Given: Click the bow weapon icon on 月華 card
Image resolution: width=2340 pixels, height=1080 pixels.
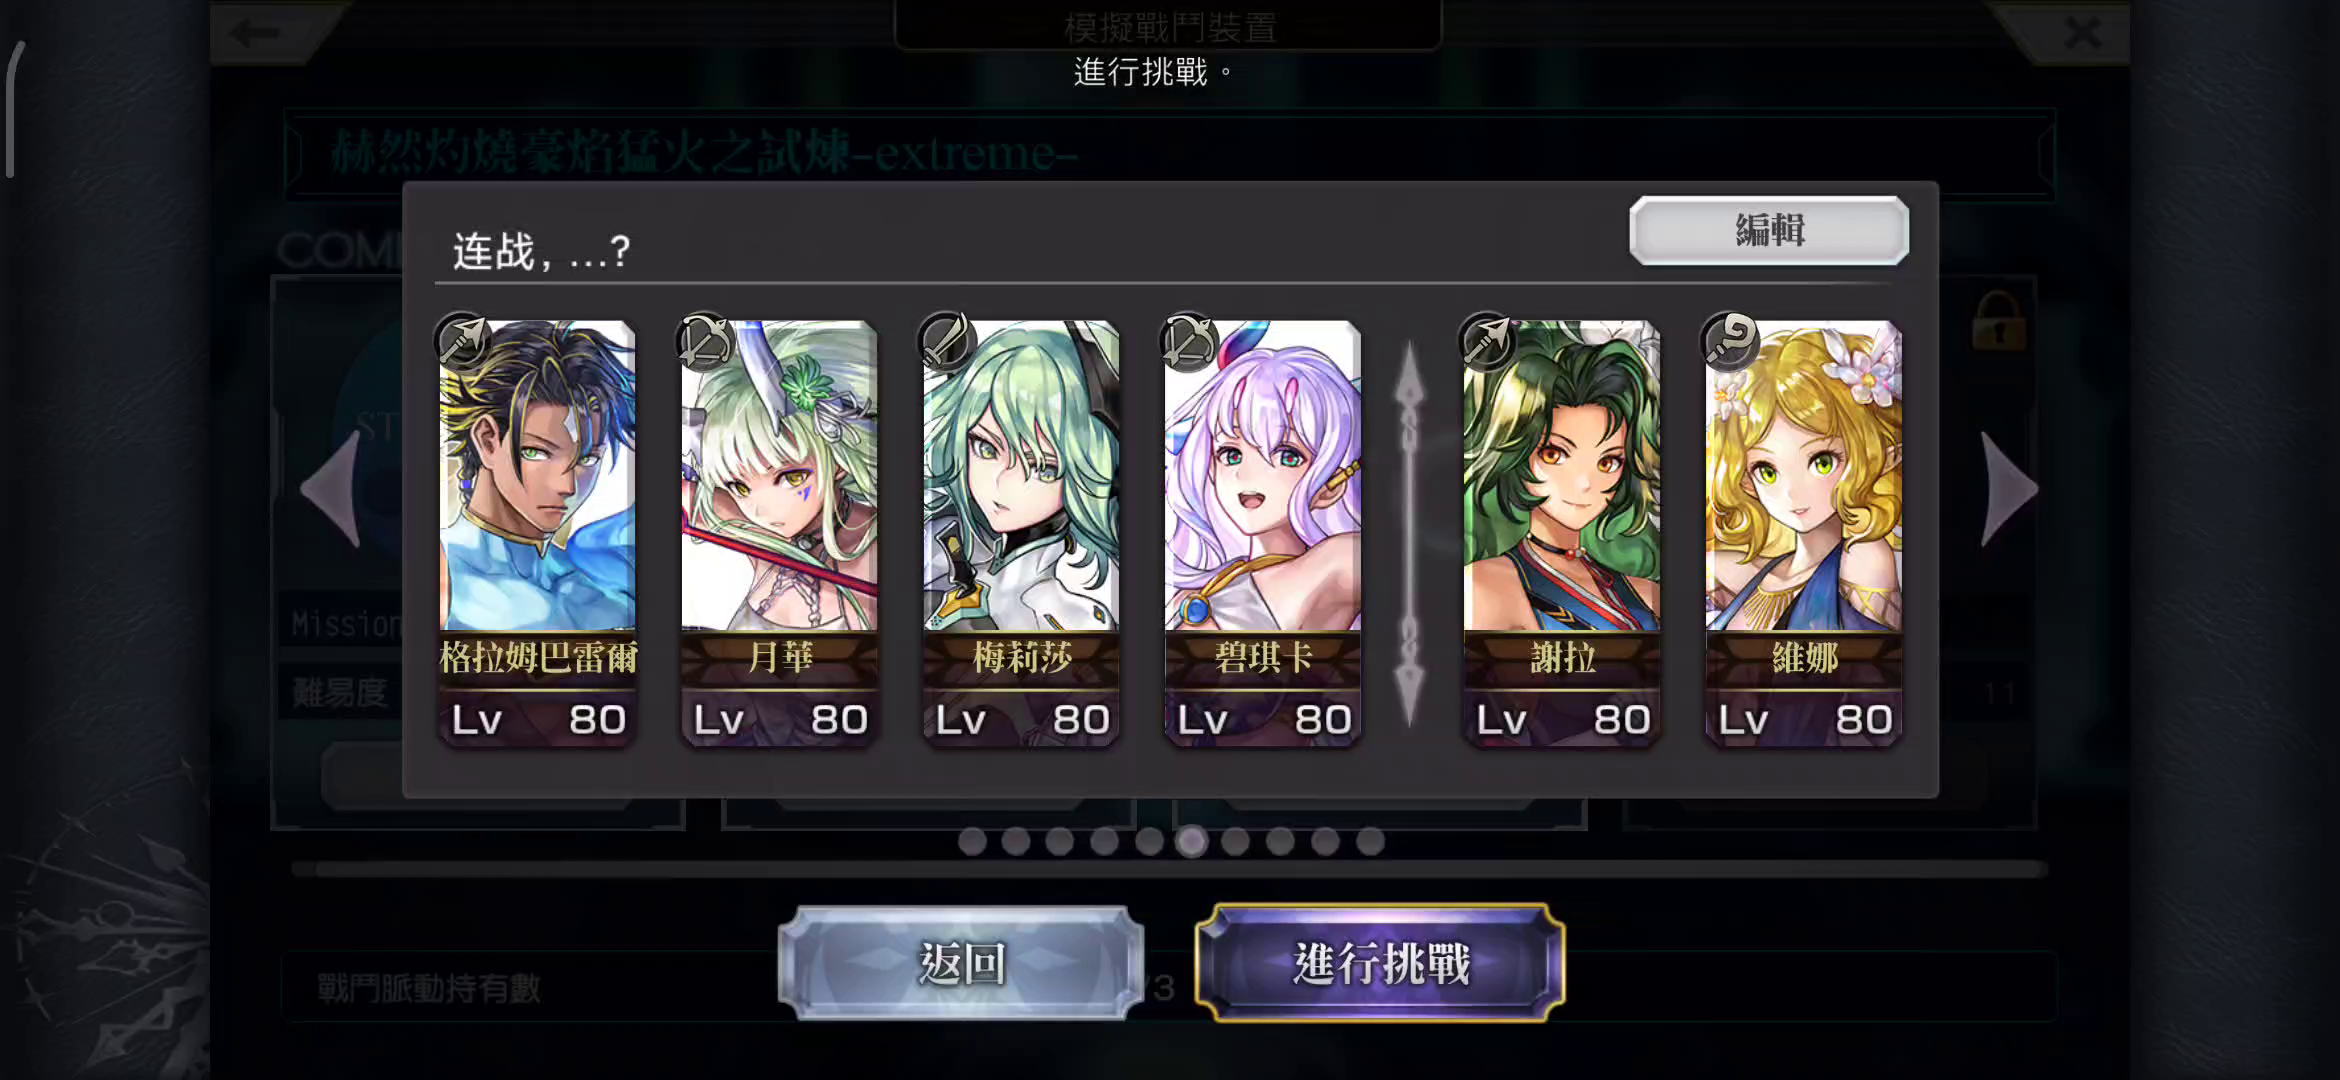Looking at the screenshot, I should pos(705,340).
